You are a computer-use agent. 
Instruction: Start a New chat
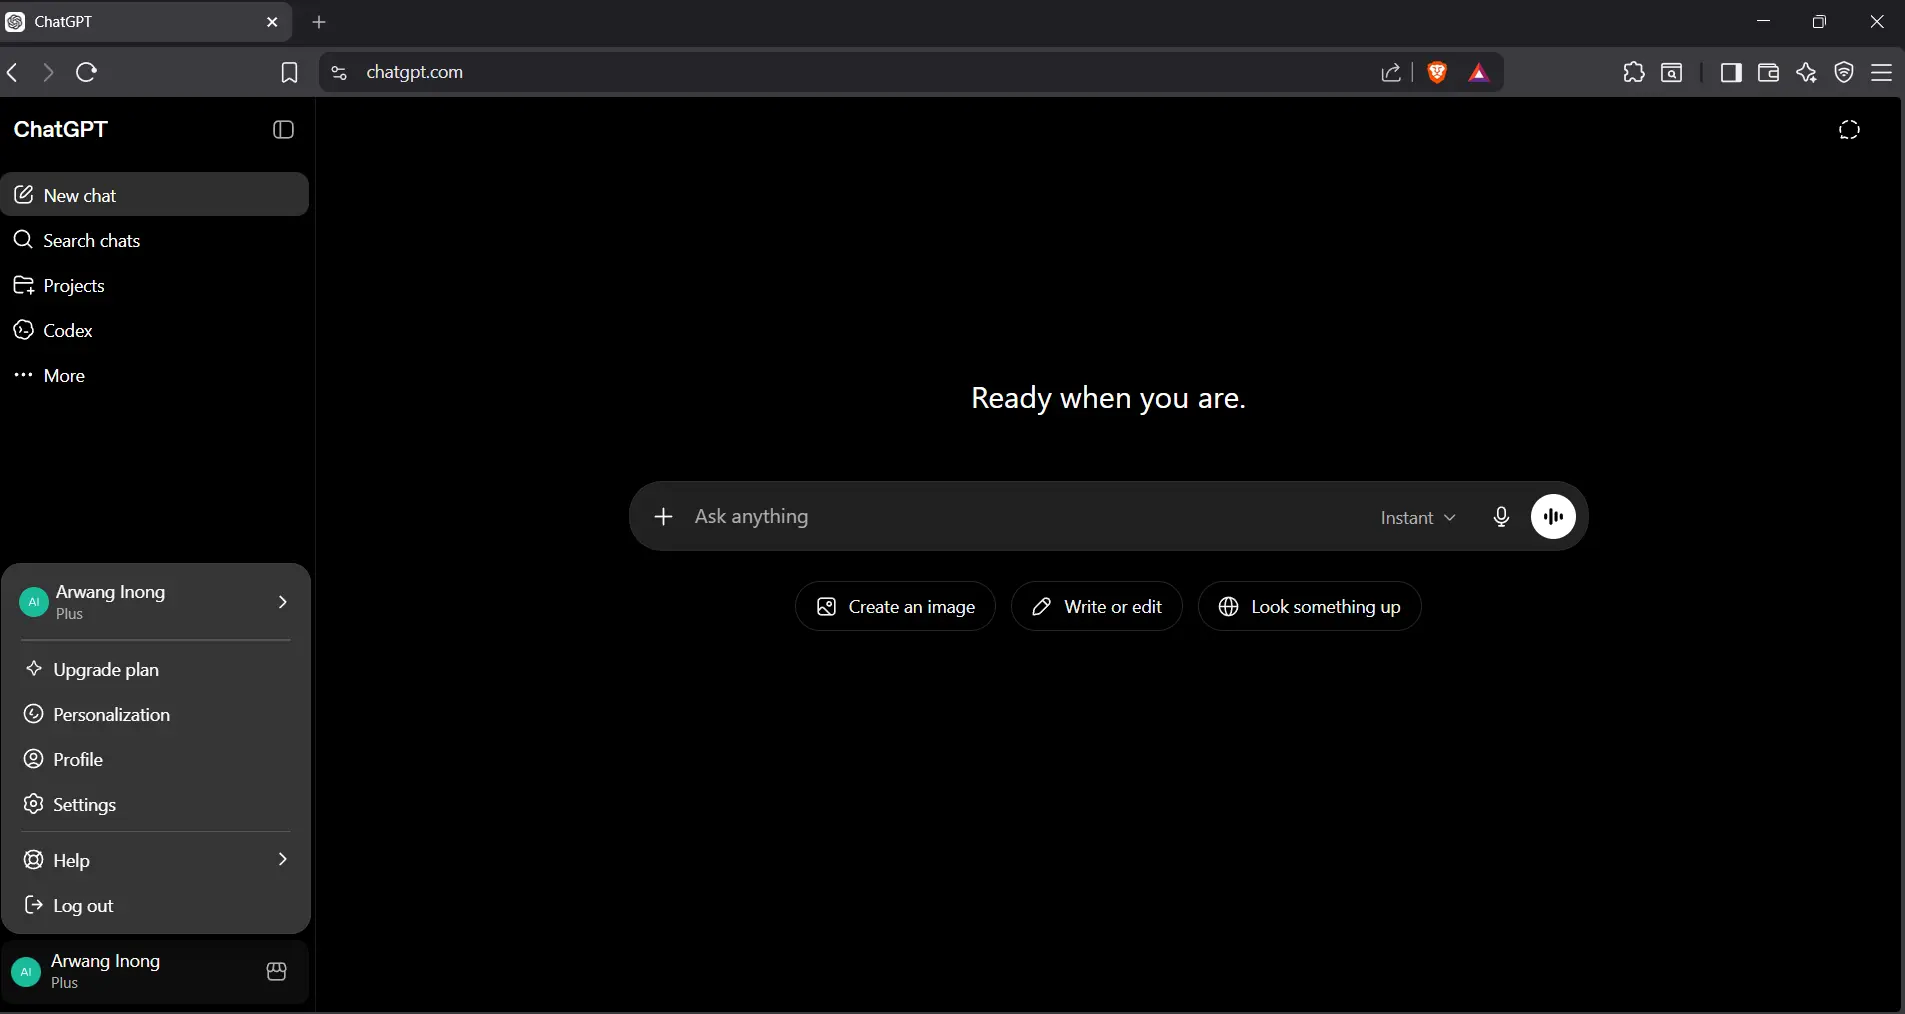click(155, 195)
